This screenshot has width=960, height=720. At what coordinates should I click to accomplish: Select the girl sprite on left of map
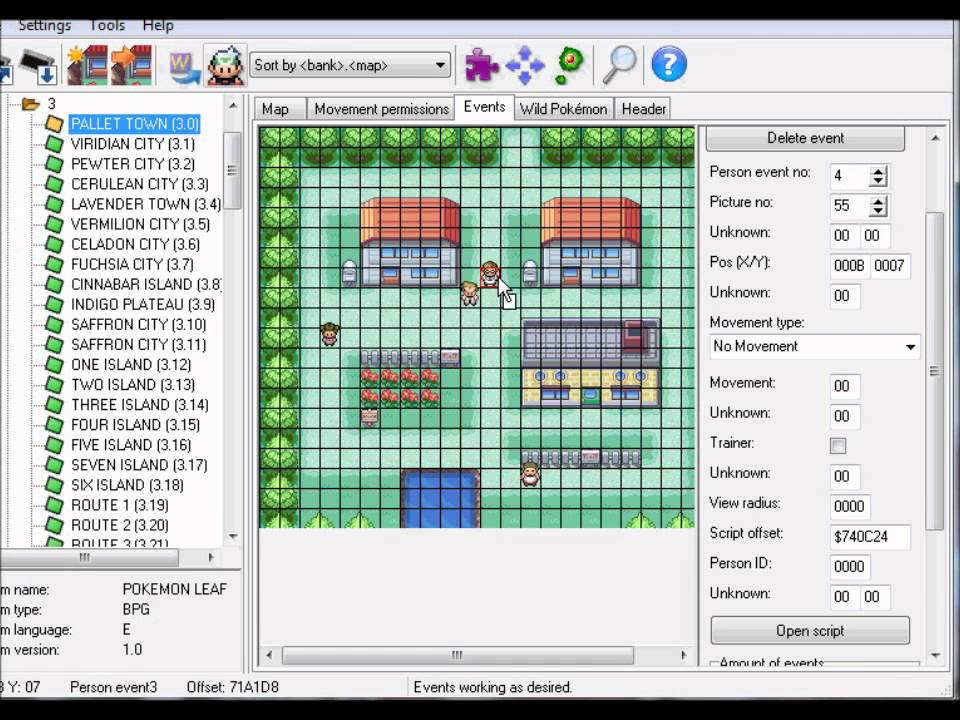[x=329, y=334]
